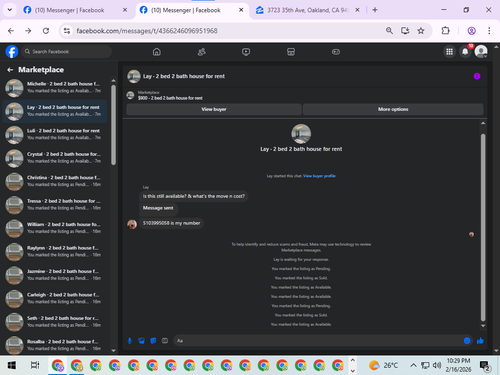
Task: Close the 3723 35th Ave tab
Action: [x=357, y=10]
